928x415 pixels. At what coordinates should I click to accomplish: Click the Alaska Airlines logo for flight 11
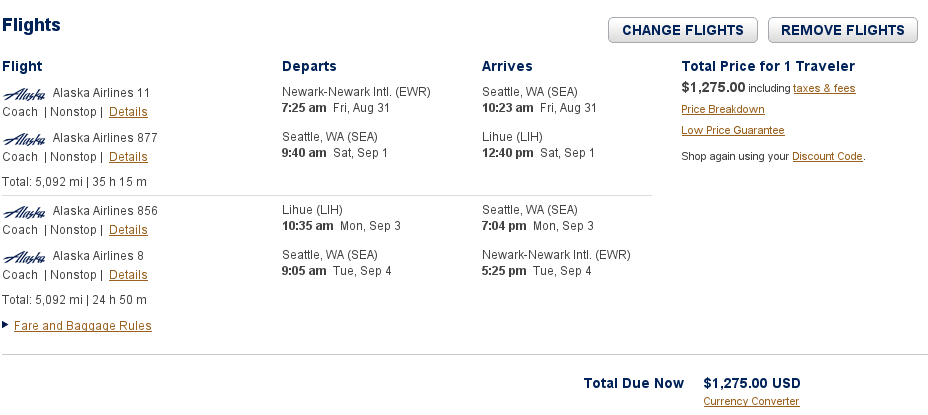25,94
